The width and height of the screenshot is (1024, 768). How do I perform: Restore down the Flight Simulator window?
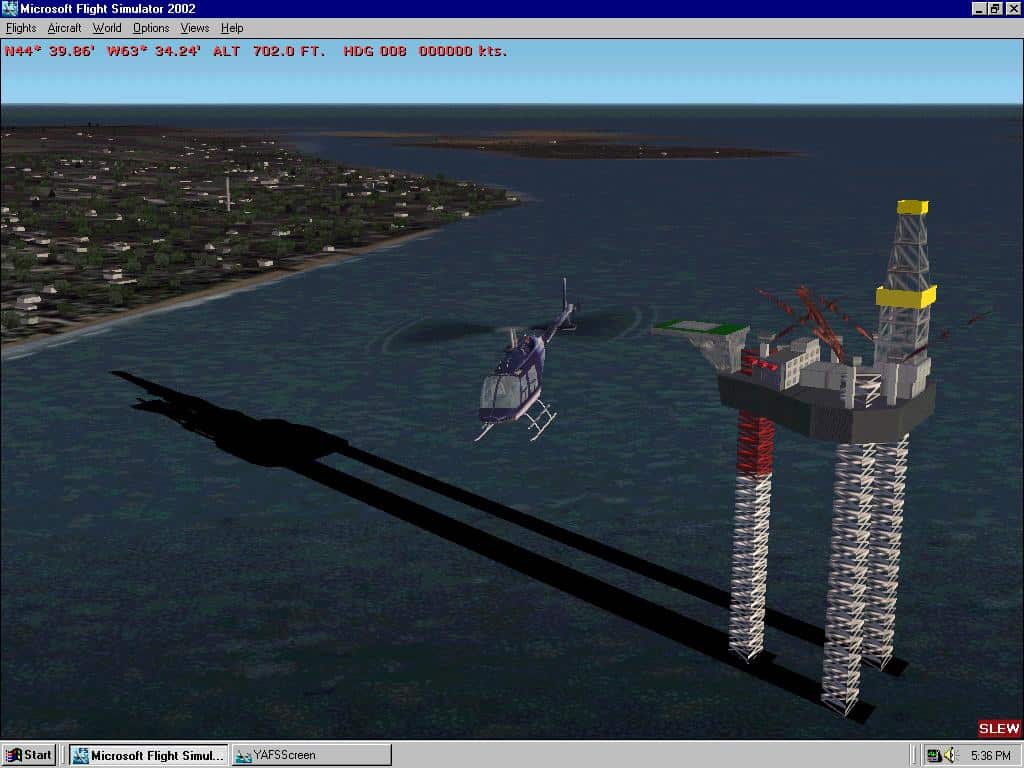pos(995,9)
